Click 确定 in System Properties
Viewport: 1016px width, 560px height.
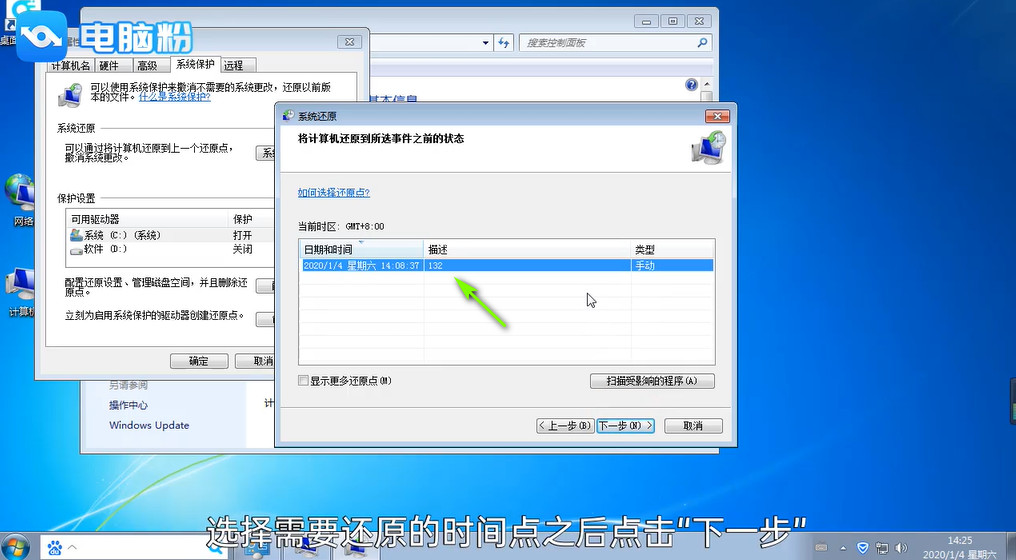click(x=199, y=361)
